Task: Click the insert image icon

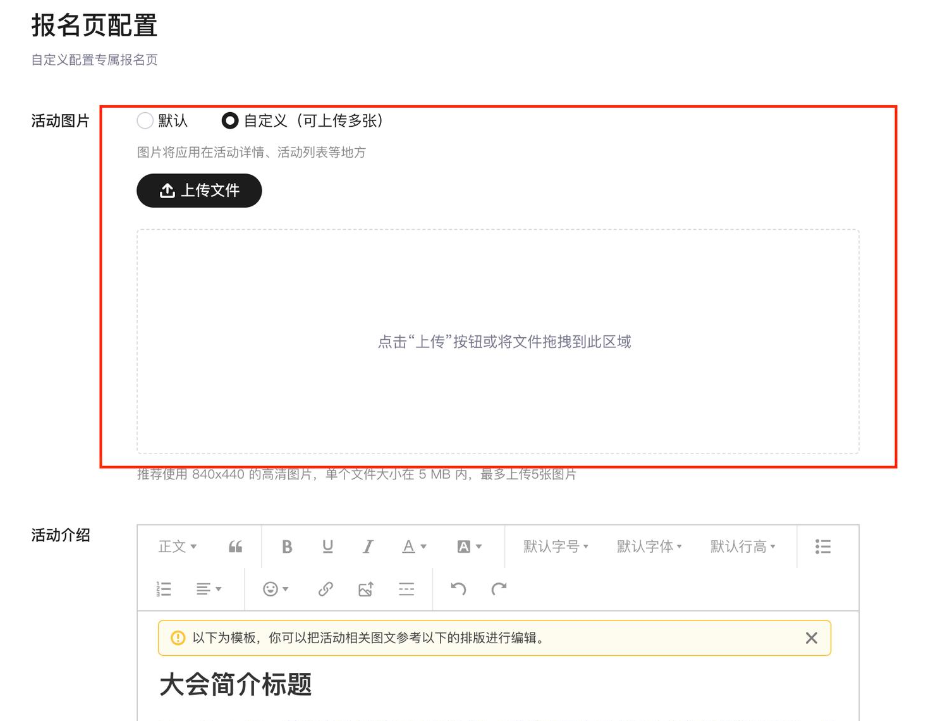Action: pyautogui.click(x=366, y=589)
